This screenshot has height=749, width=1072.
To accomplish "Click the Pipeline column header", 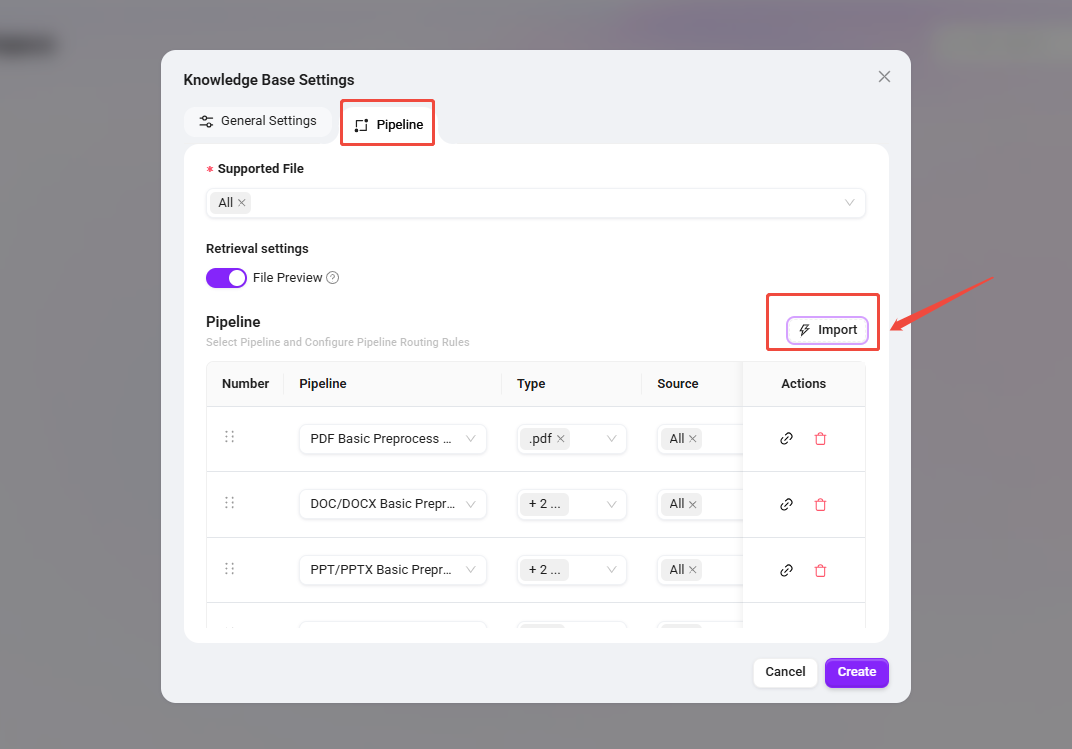I will point(323,384).
